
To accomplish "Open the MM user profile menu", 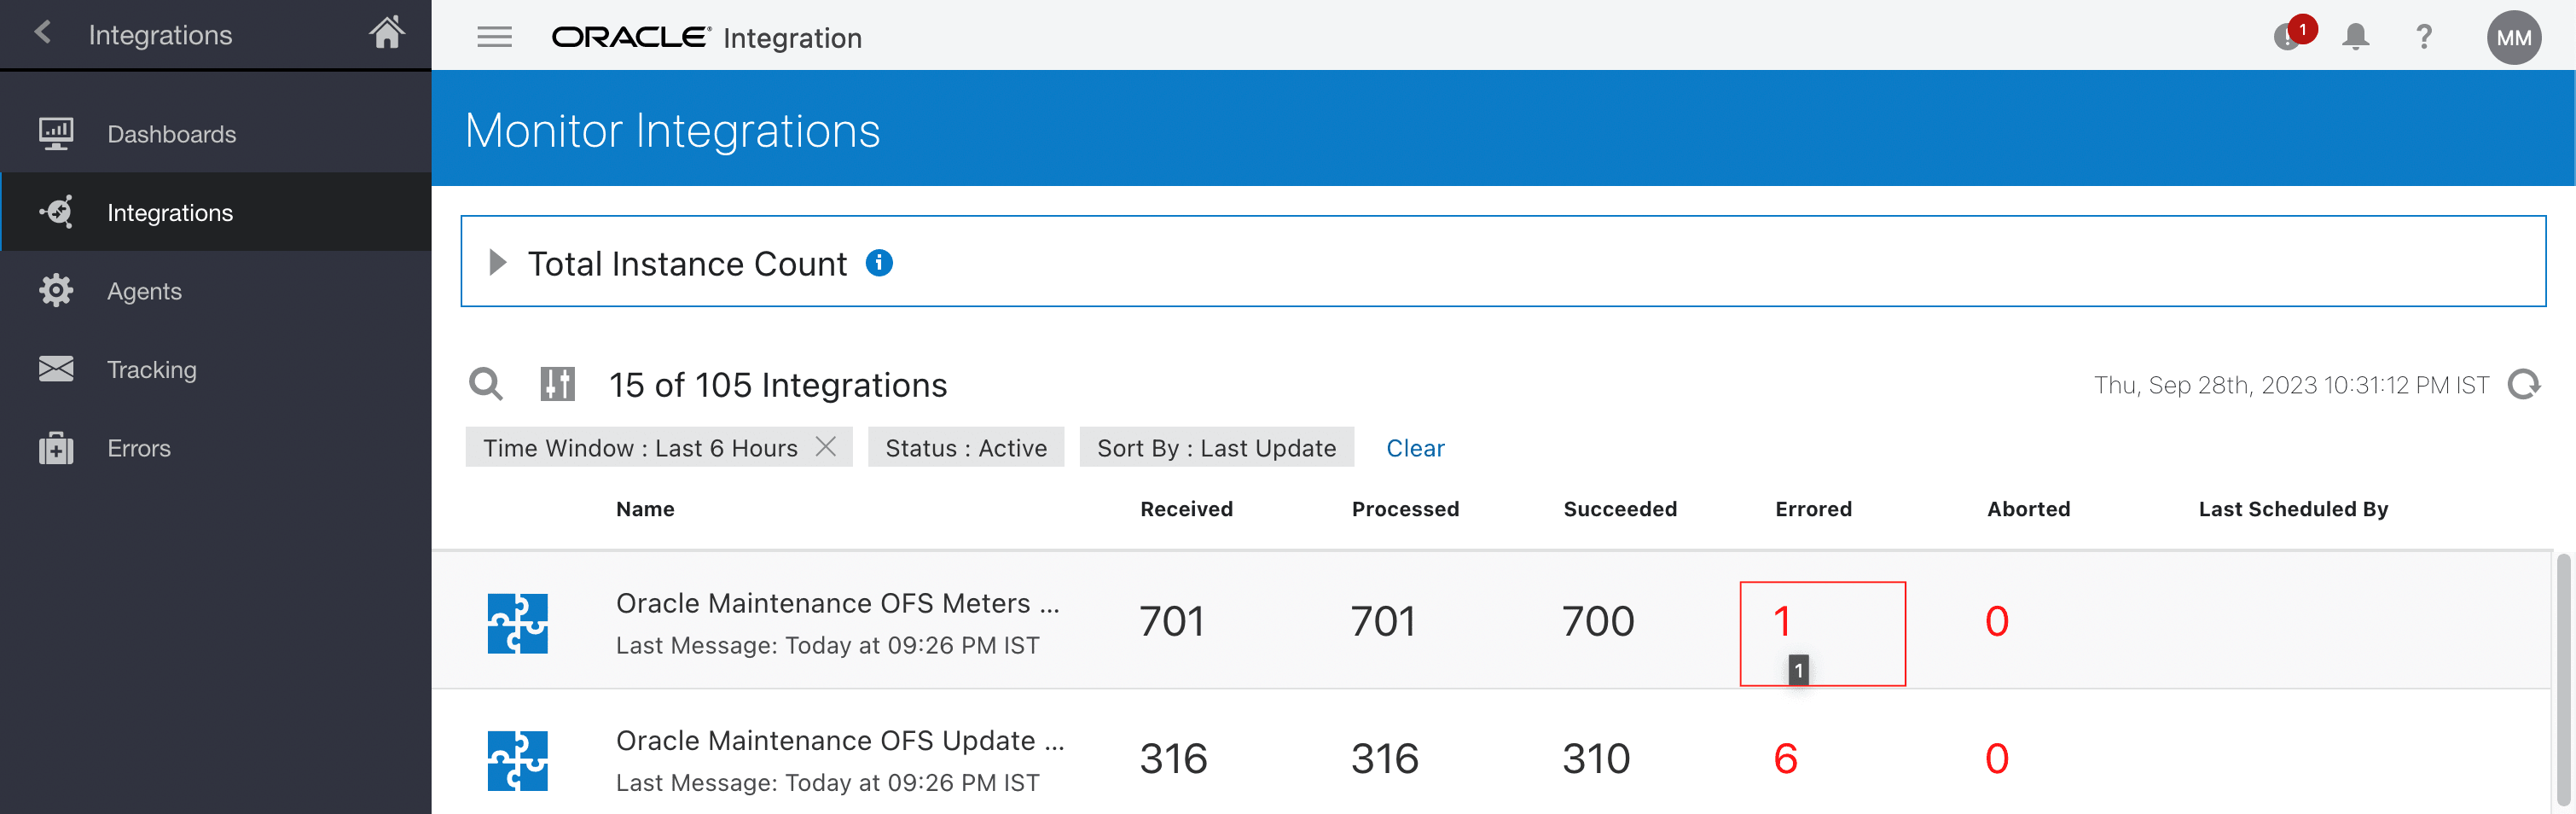I will click(x=2513, y=37).
